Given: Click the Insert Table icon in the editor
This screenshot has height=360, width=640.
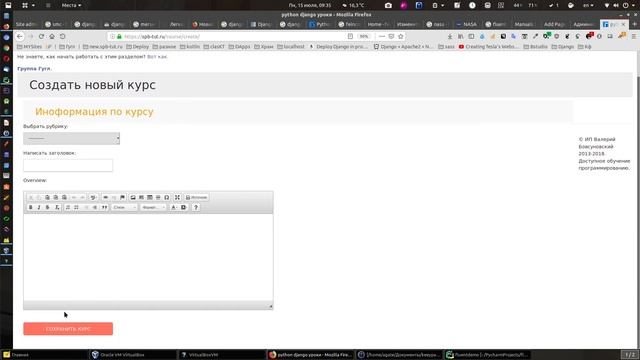Looking at the screenshot, I should tap(150, 198).
